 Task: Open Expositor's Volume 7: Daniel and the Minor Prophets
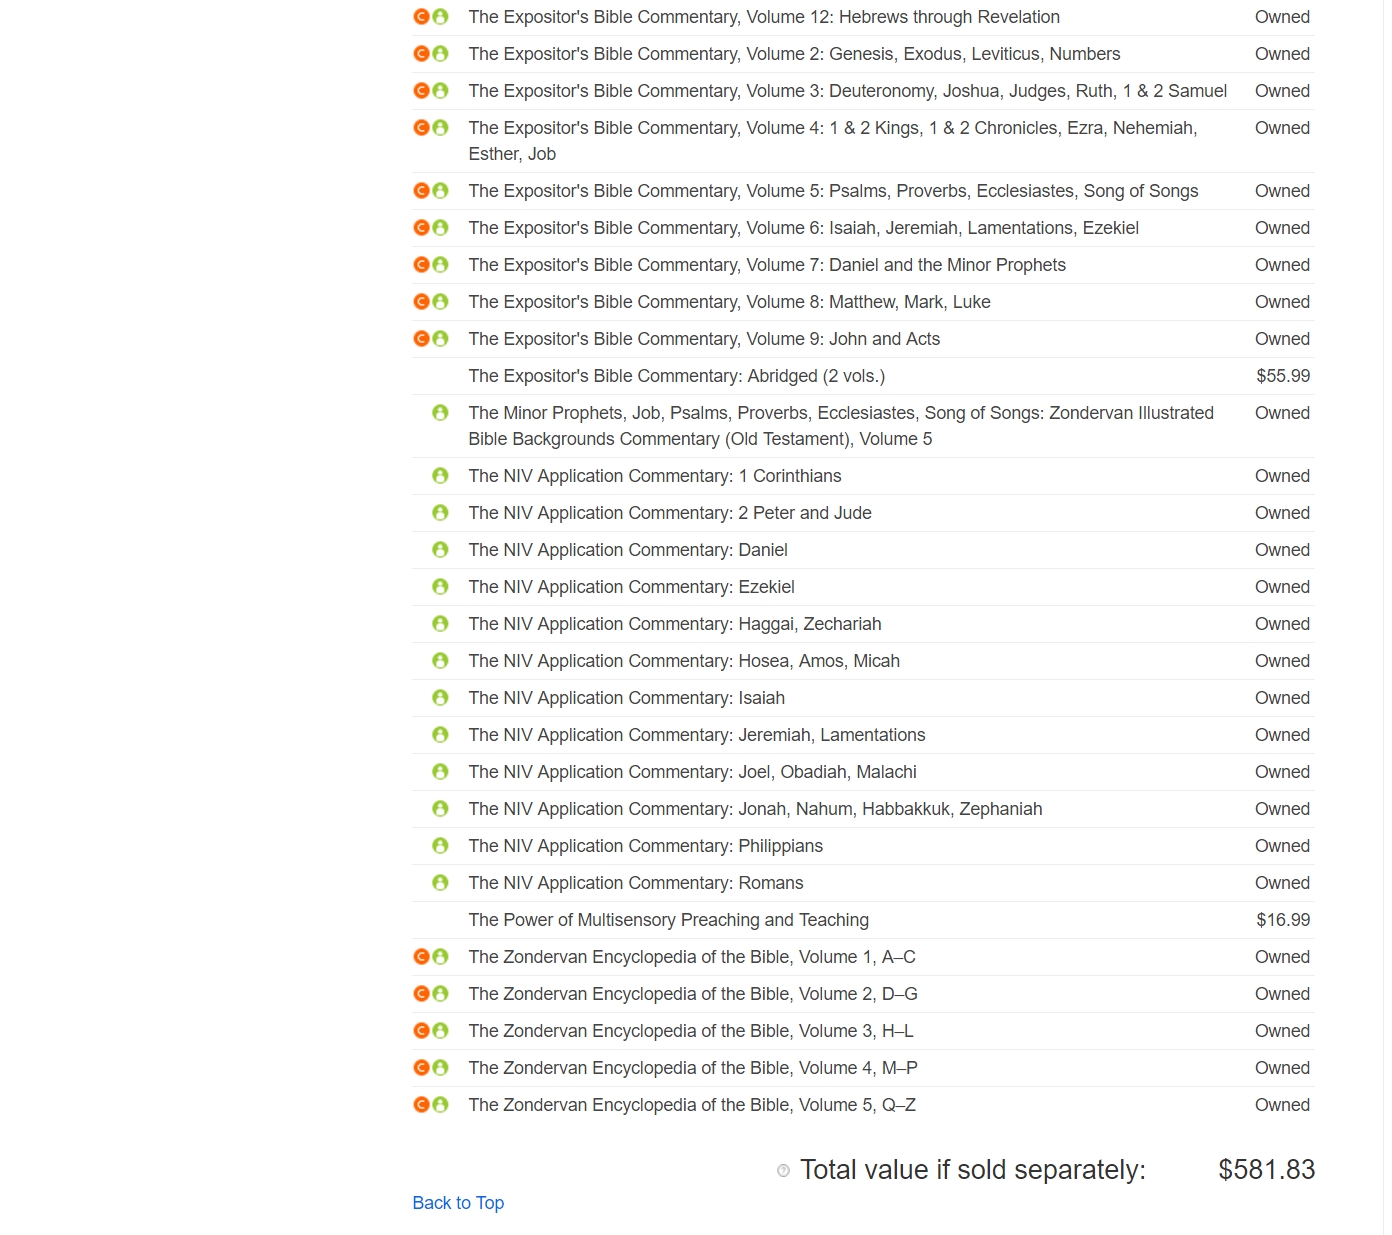pyautogui.click(x=767, y=265)
